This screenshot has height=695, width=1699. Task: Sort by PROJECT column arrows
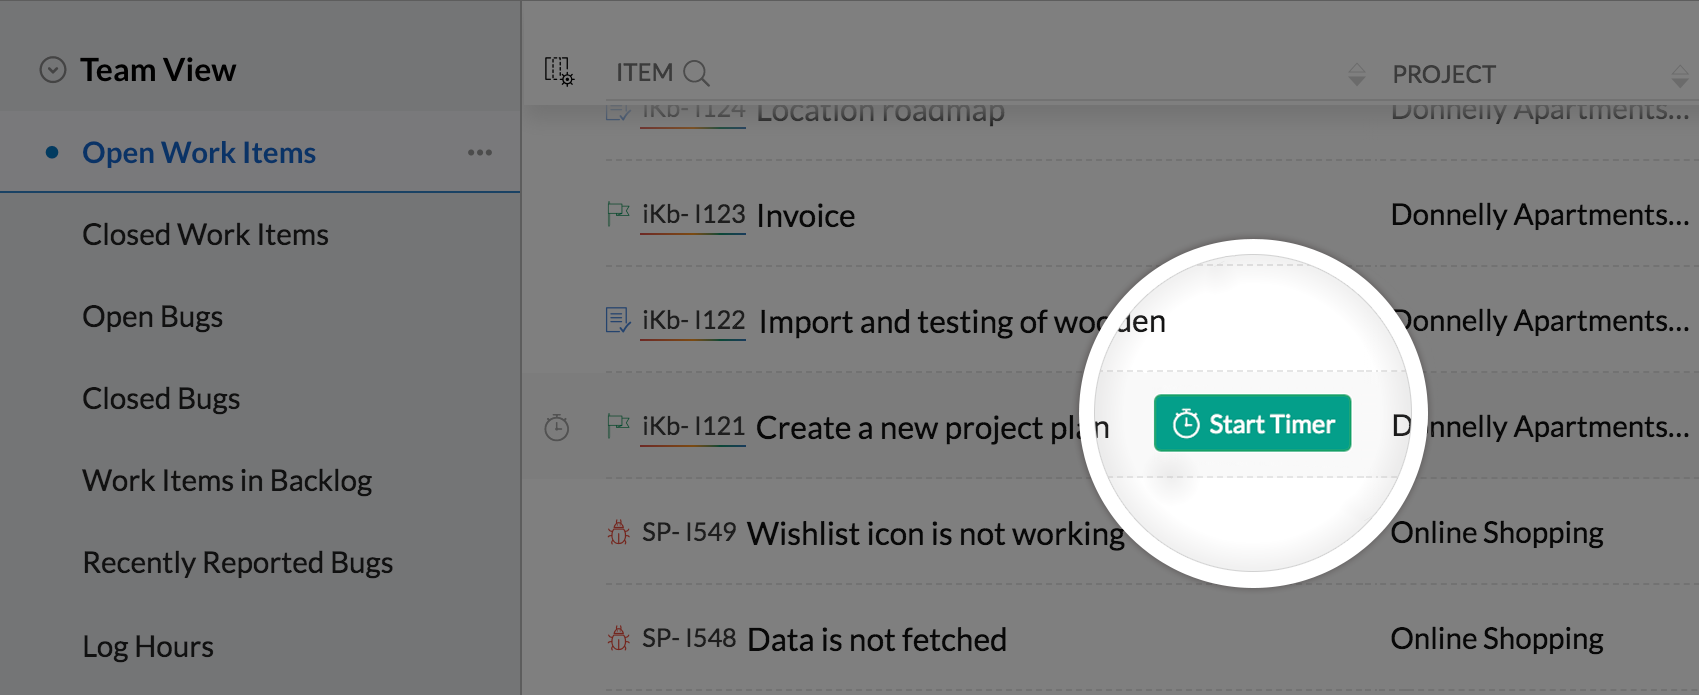(x=1680, y=75)
